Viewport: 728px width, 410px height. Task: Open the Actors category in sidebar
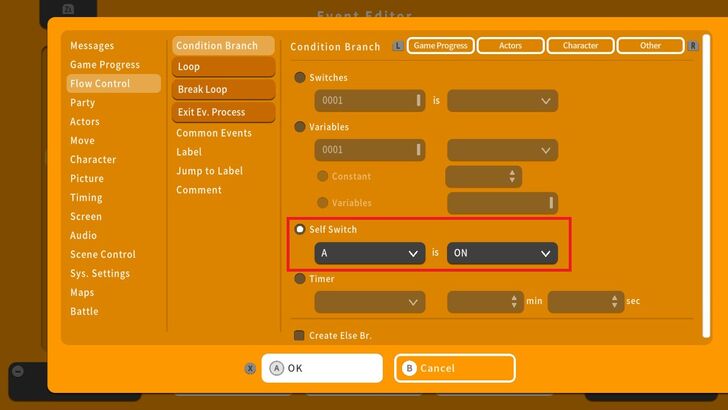(x=84, y=122)
